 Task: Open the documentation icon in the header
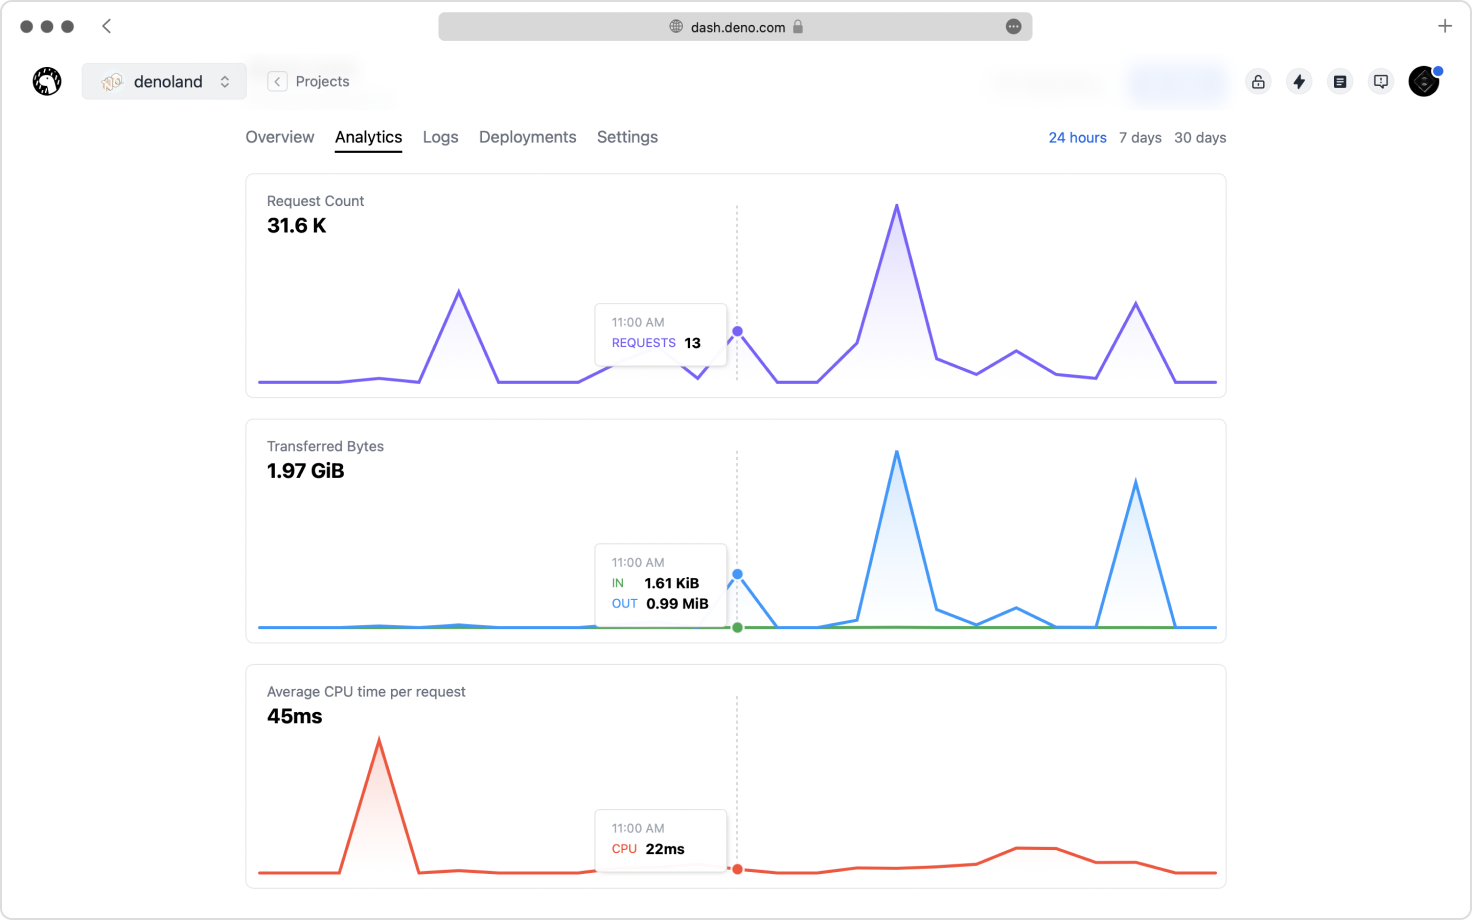point(1340,82)
